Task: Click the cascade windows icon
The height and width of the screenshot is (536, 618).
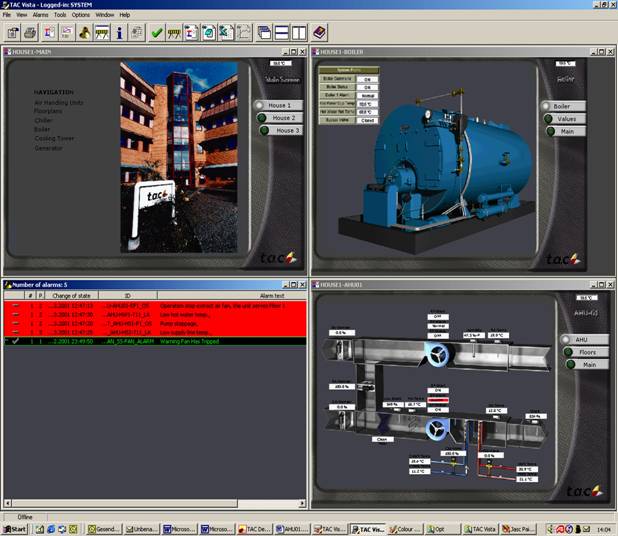Action: coord(264,33)
